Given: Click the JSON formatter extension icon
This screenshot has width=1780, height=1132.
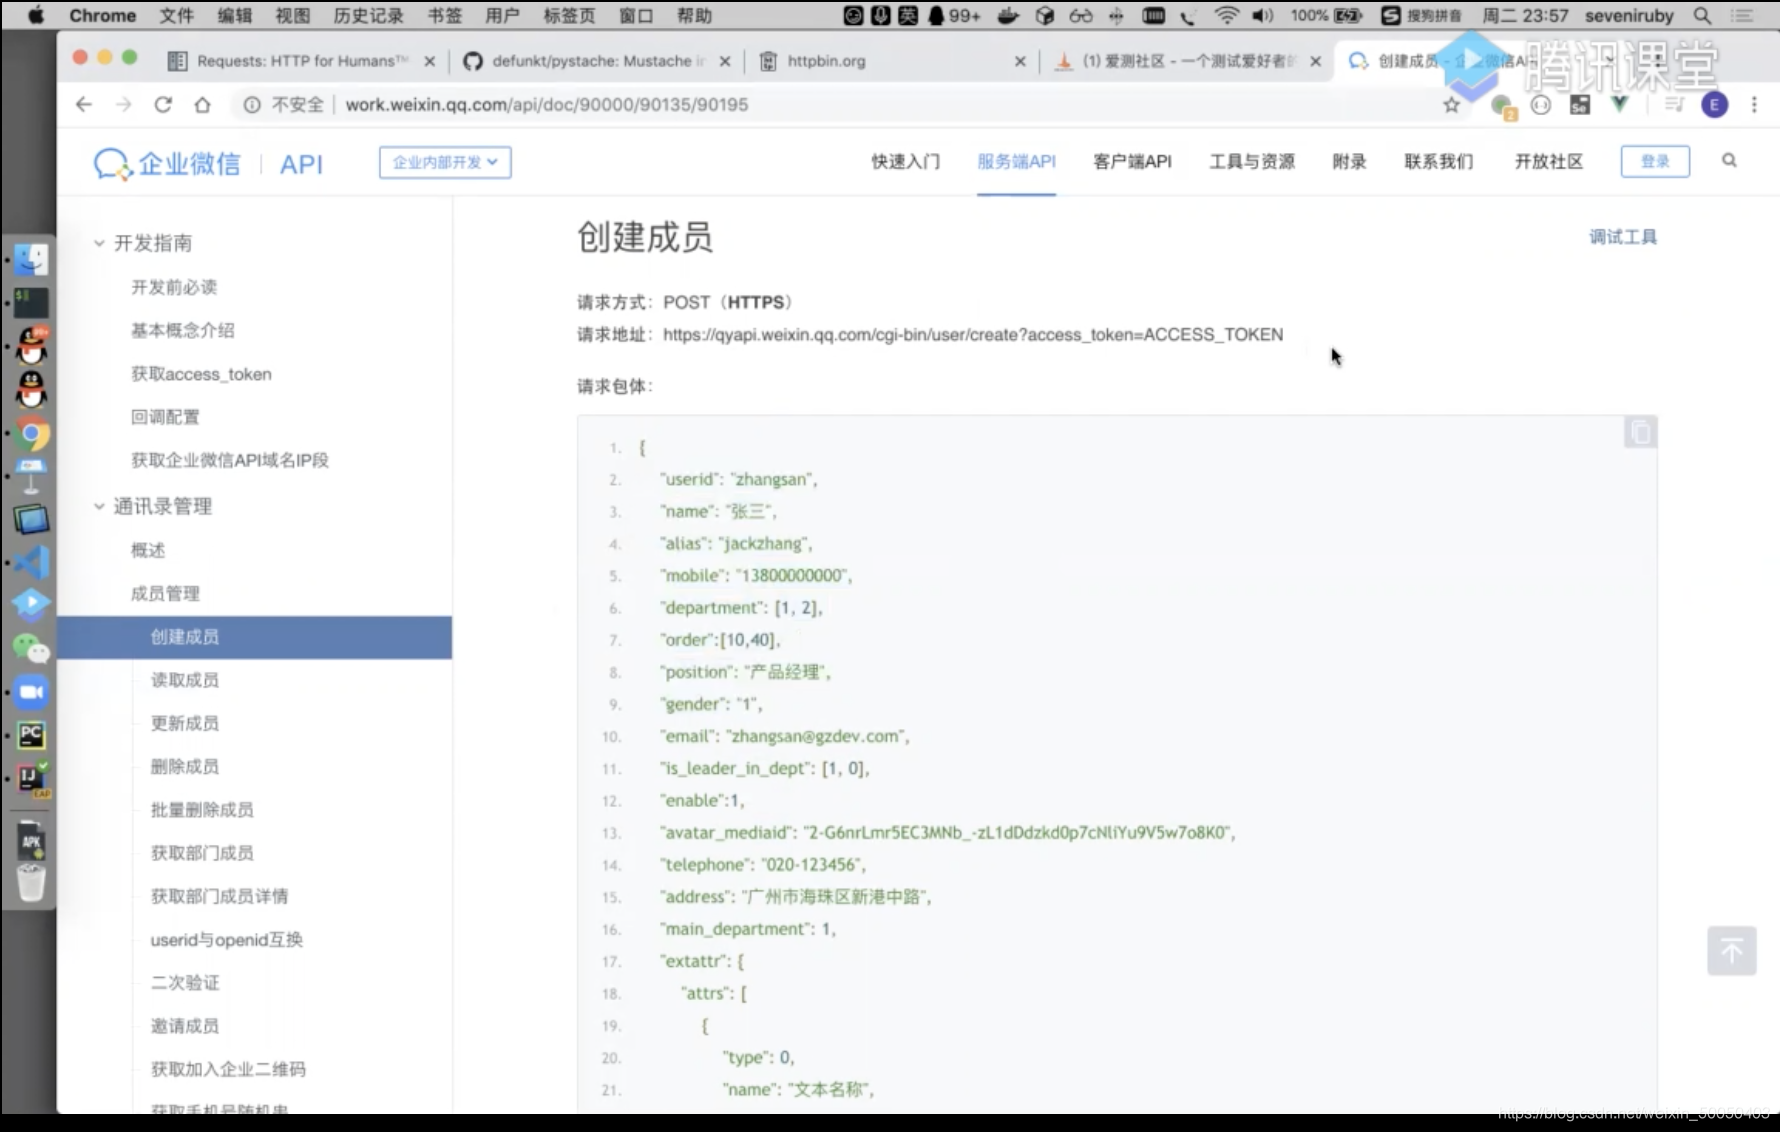Looking at the screenshot, I should [x=1541, y=104].
